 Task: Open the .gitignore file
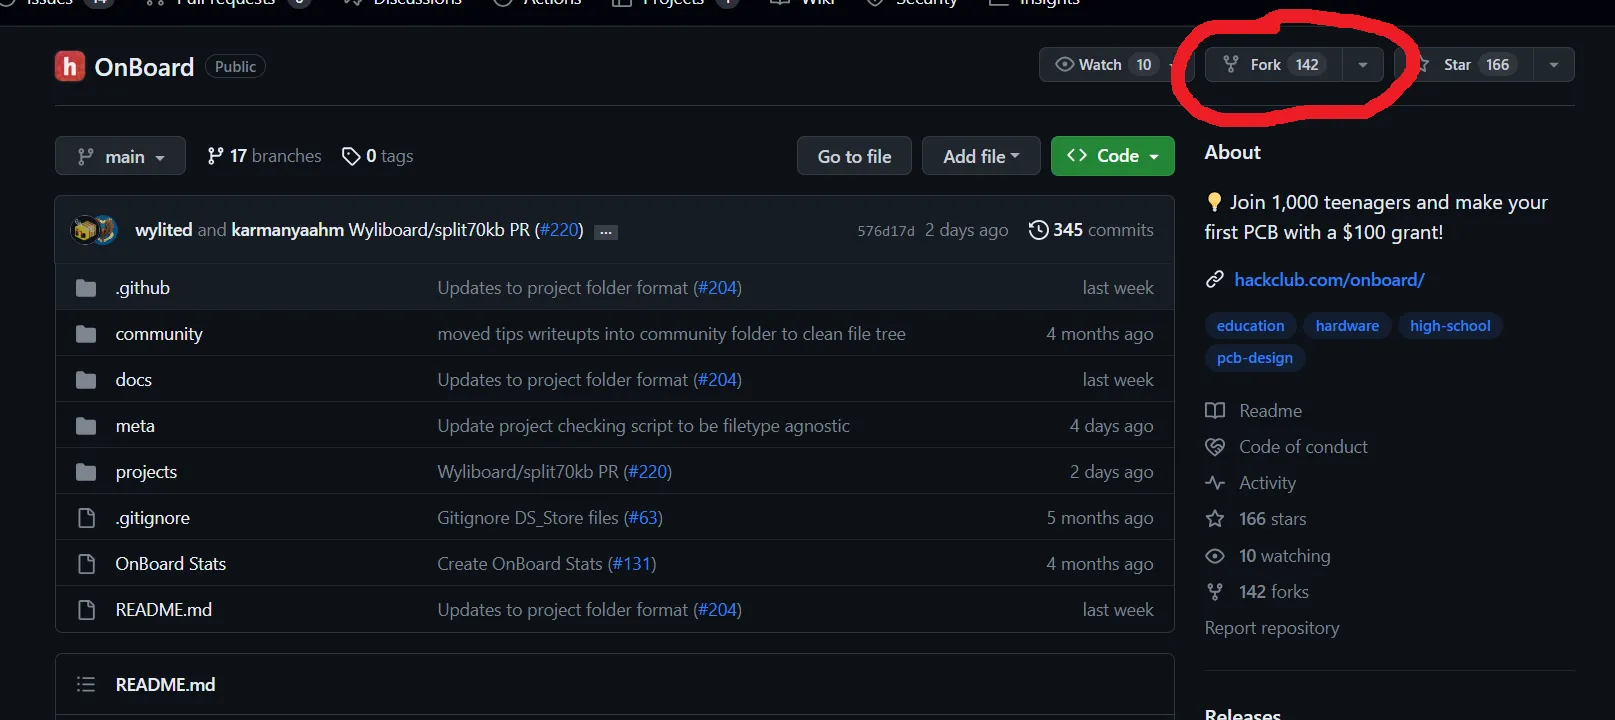pyautogui.click(x=153, y=518)
